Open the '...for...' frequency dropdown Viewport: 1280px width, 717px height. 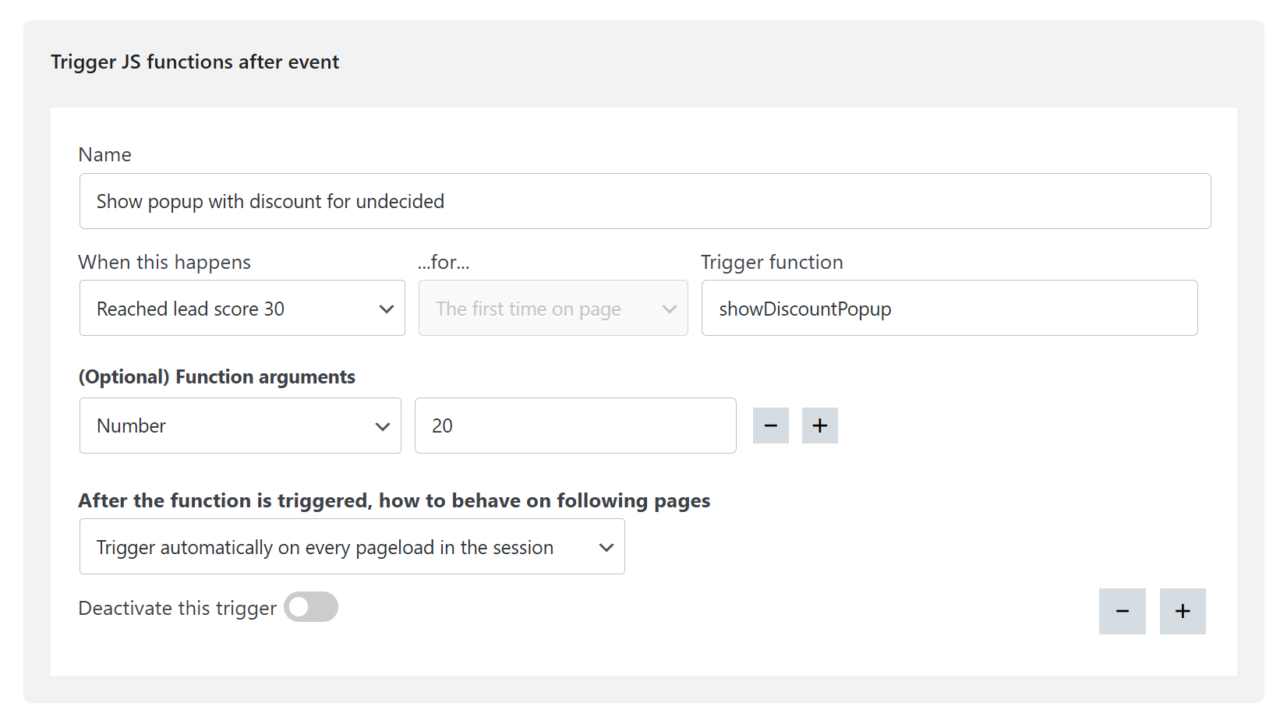tap(553, 308)
